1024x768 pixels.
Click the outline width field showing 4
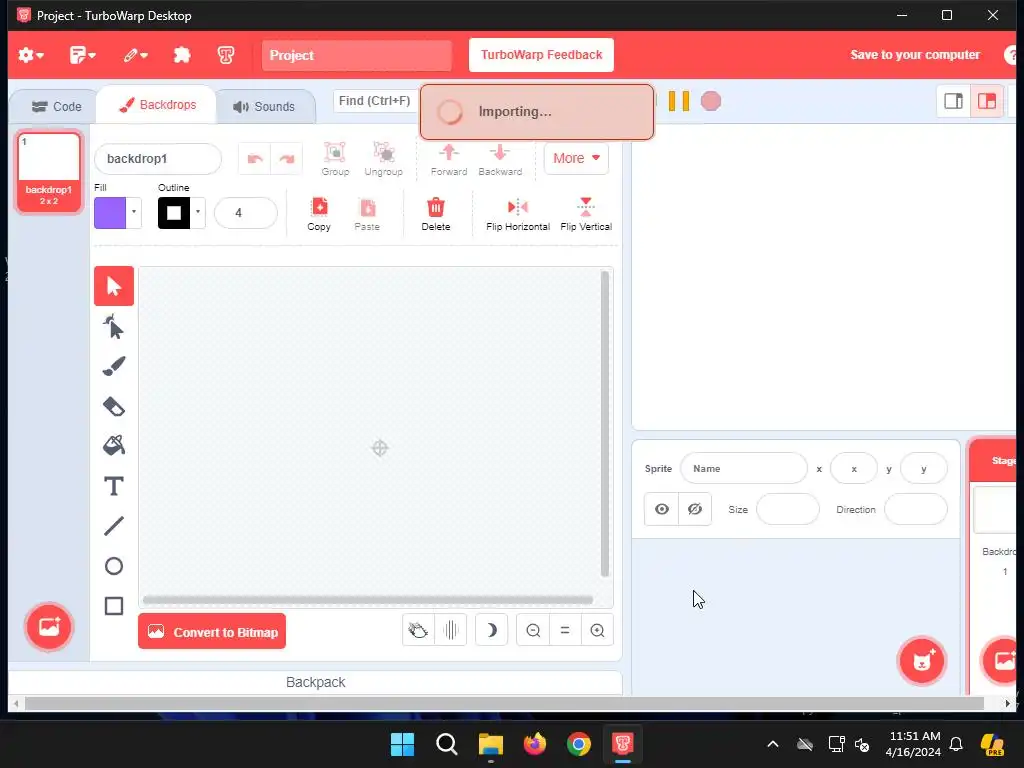point(246,213)
